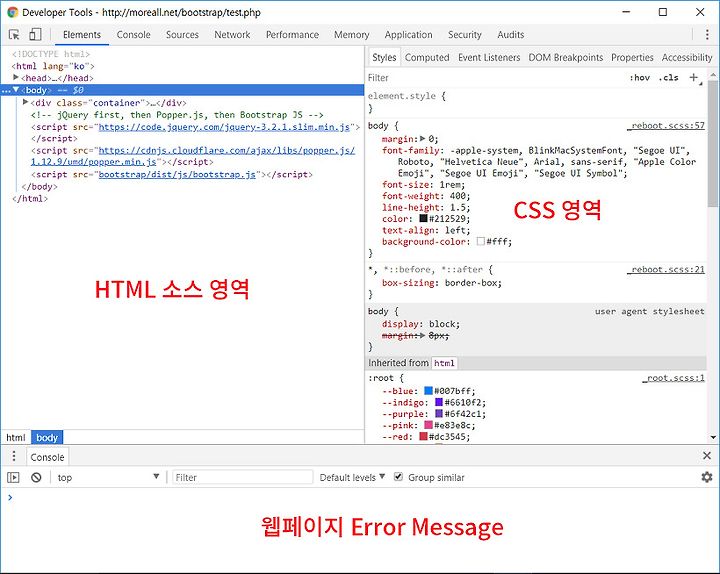Open the Network tab

point(232,34)
